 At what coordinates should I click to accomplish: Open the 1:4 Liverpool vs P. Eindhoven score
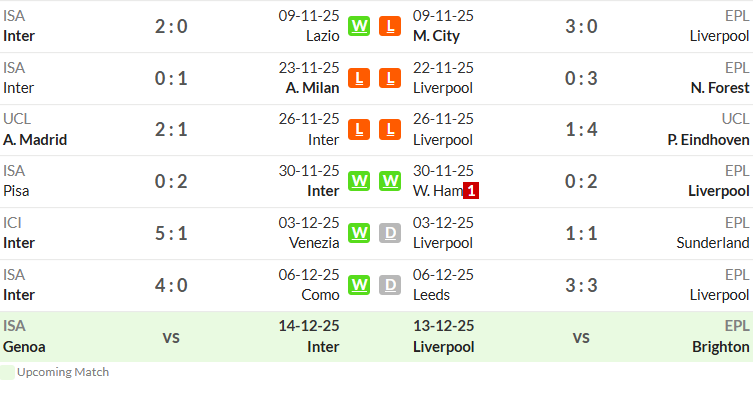point(581,130)
